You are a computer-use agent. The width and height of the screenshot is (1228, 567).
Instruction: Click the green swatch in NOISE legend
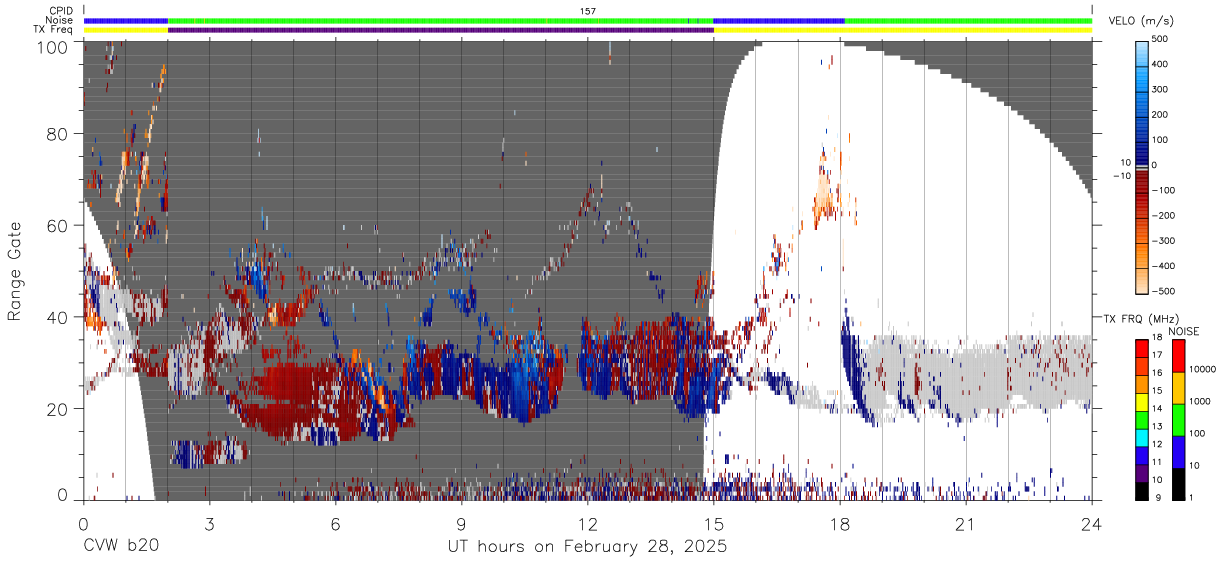[1180, 419]
